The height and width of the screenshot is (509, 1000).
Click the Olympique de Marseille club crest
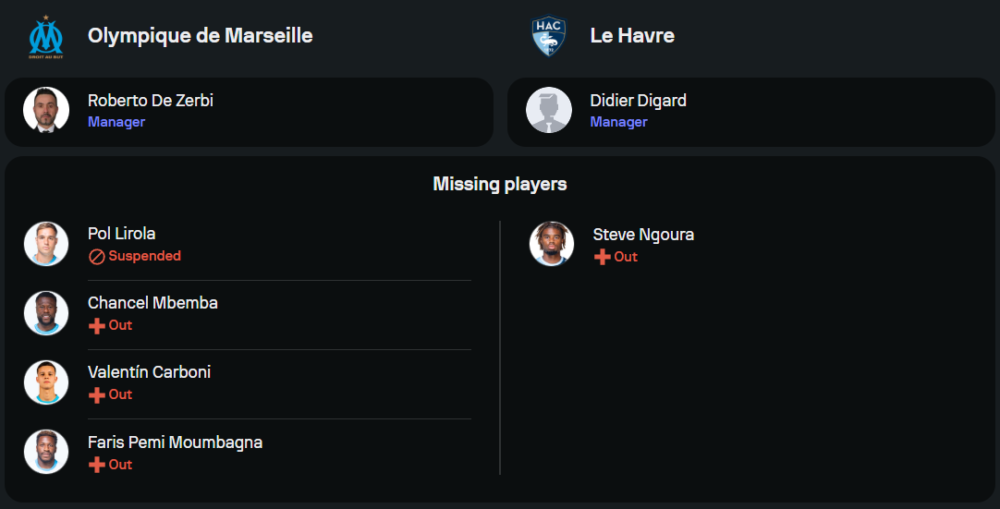tap(46, 36)
